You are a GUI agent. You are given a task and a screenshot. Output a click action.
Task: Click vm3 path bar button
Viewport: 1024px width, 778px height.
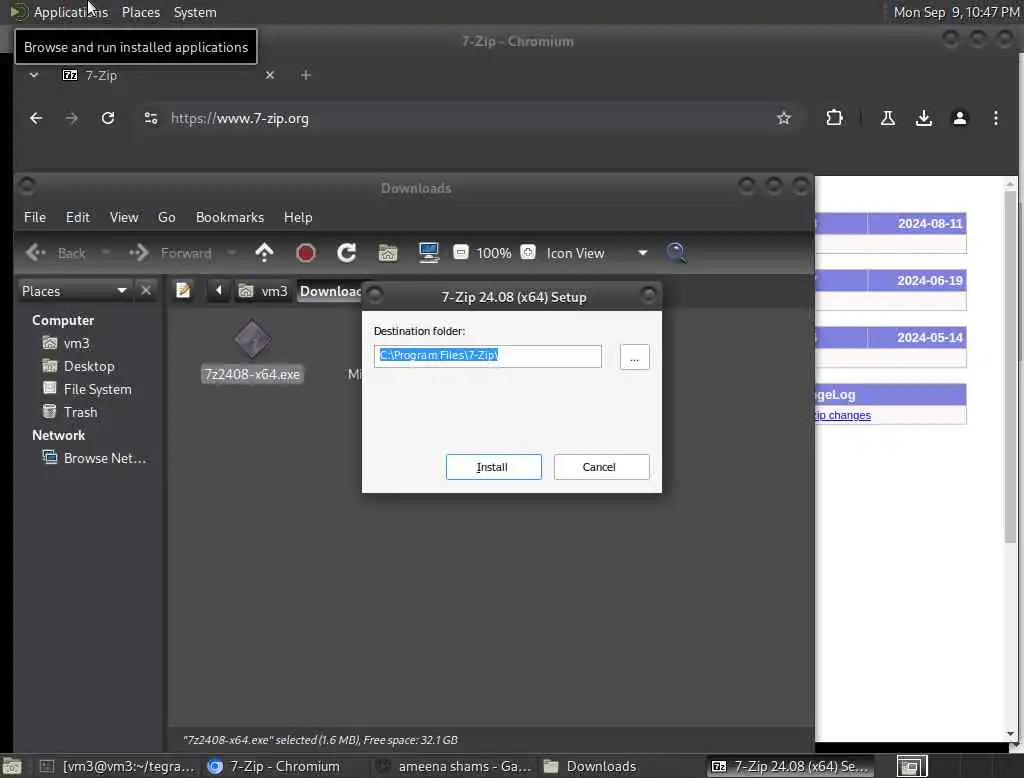[x=263, y=291]
